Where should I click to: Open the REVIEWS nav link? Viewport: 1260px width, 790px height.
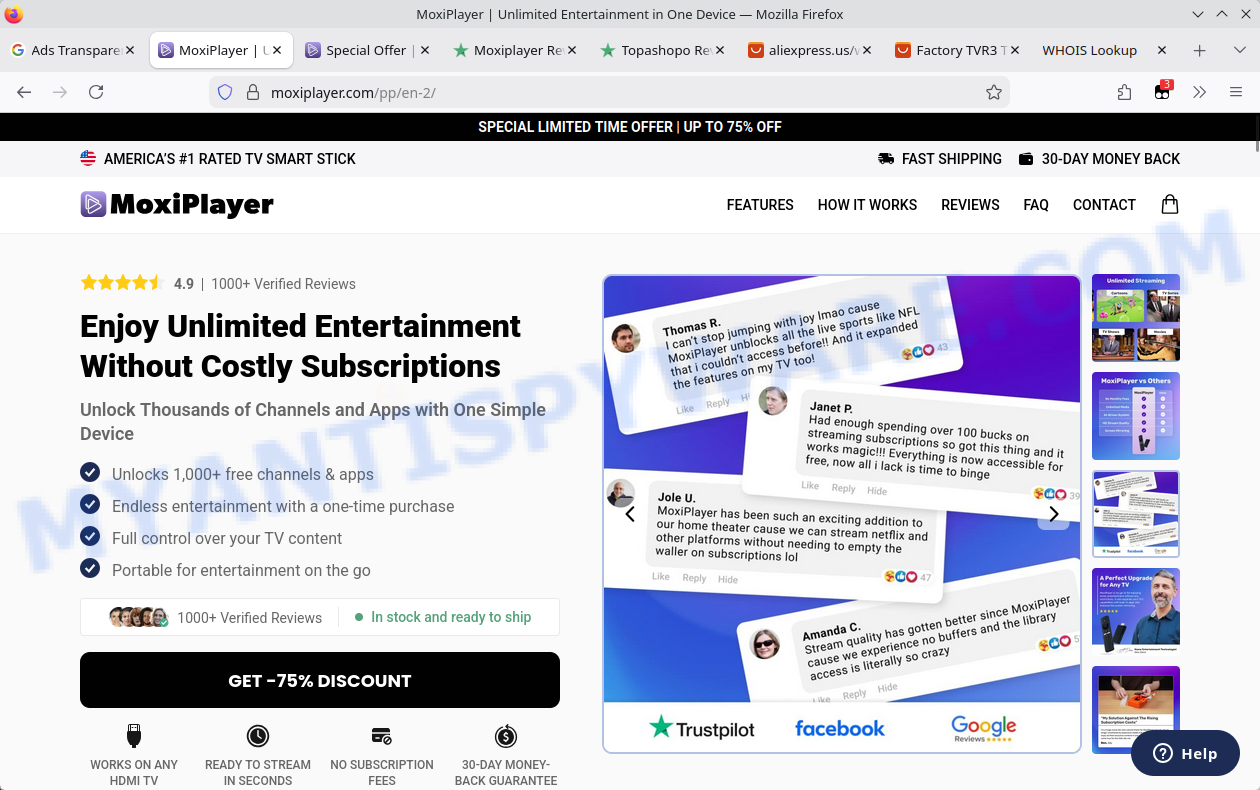click(x=970, y=205)
